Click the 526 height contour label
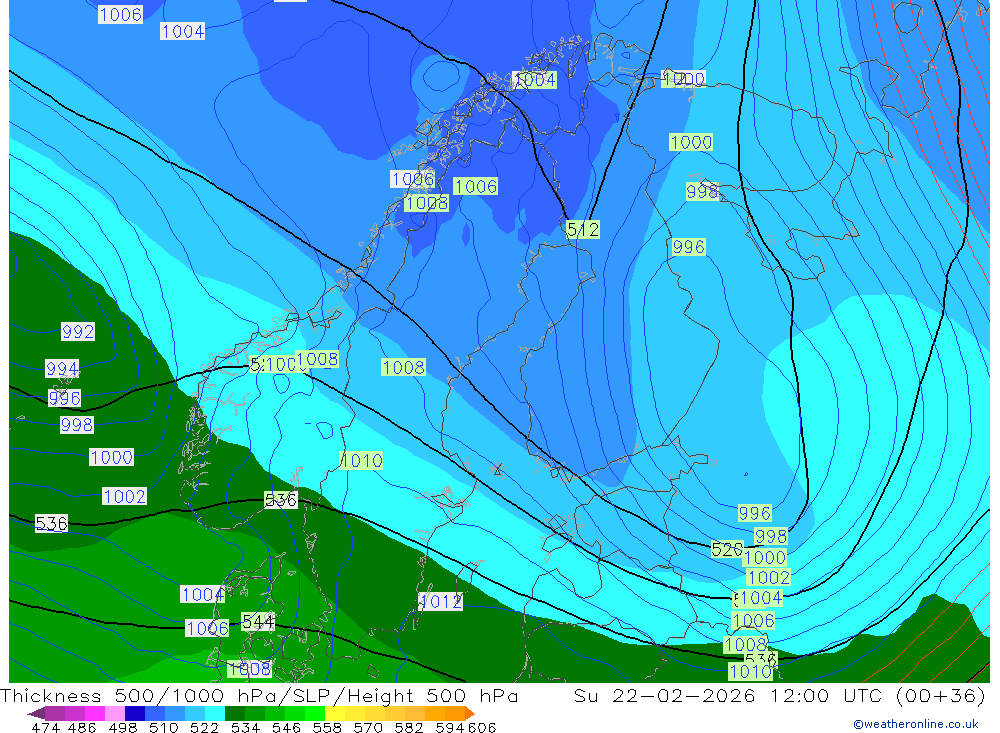This screenshot has width=1000, height=733. [x=727, y=549]
